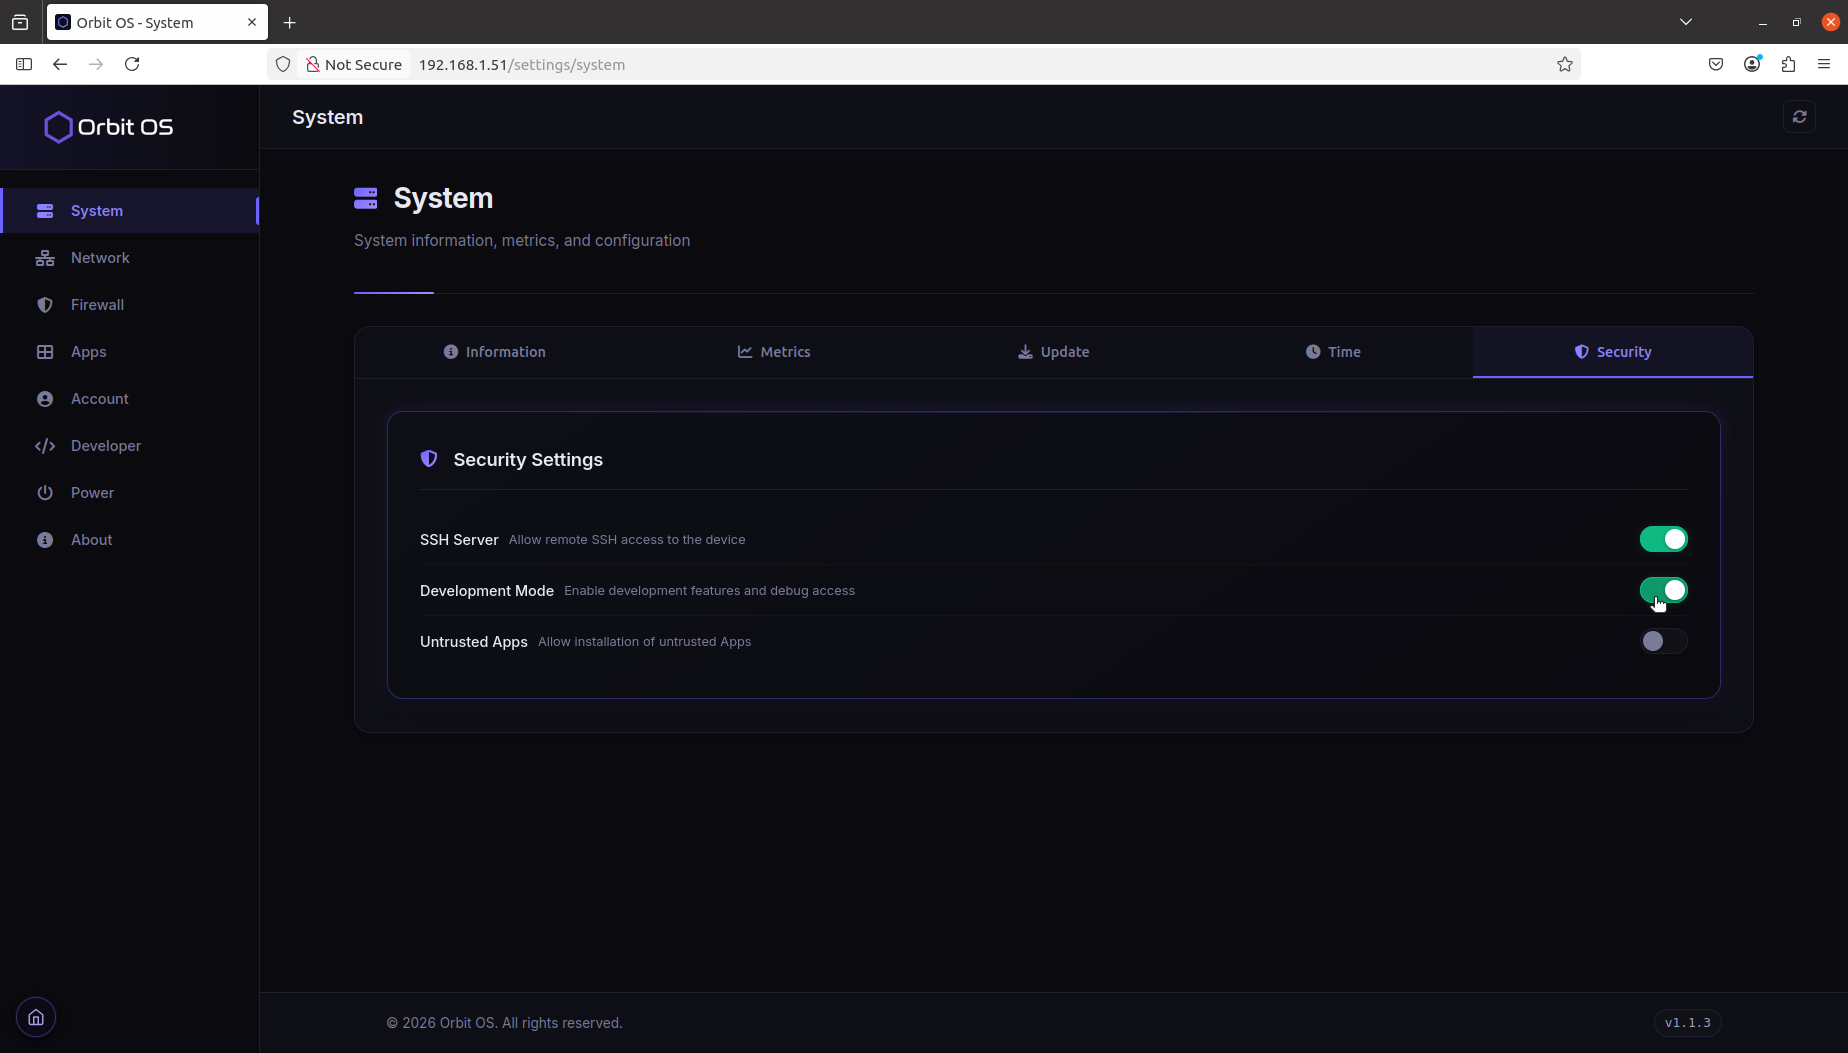
Task: Click the shield icon beside Security Settings
Action: pyautogui.click(x=429, y=459)
